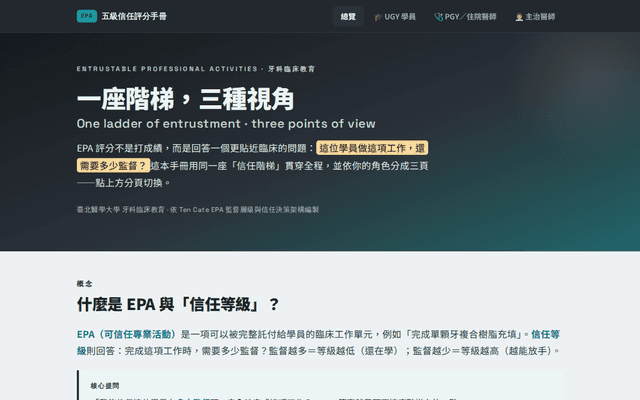The image size is (640, 400).
Task: Click the subtitle One ladder of entrustment
Action: (226, 124)
